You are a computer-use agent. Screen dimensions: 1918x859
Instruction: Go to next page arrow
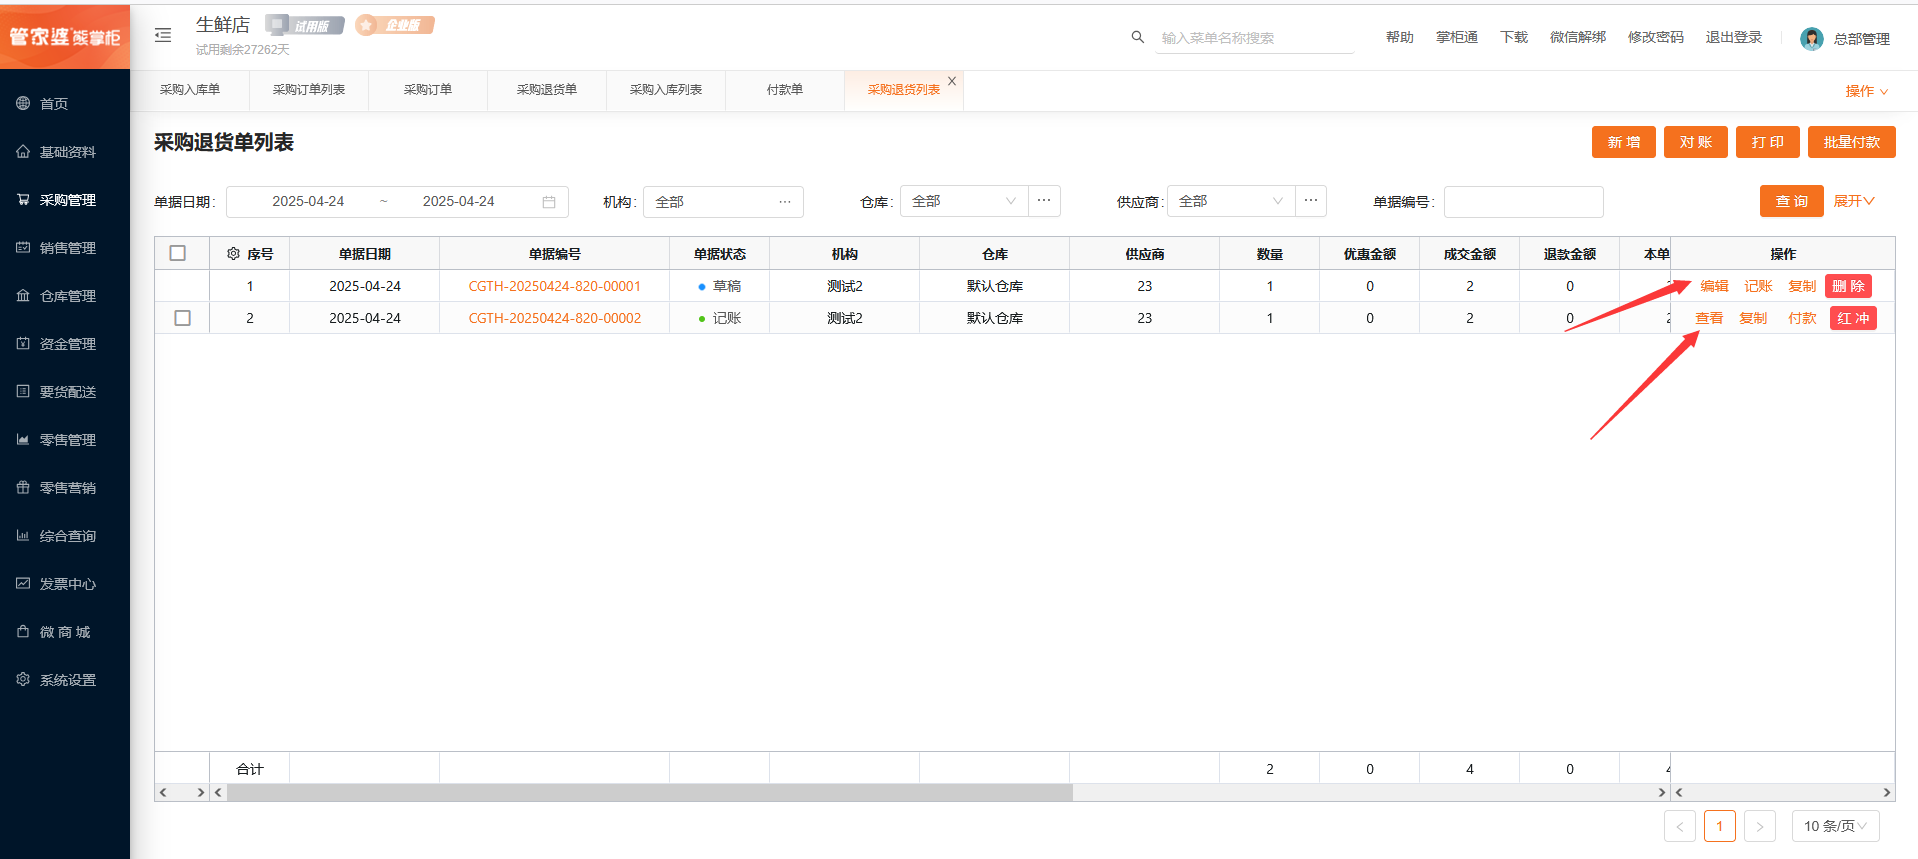(1760, 826)
